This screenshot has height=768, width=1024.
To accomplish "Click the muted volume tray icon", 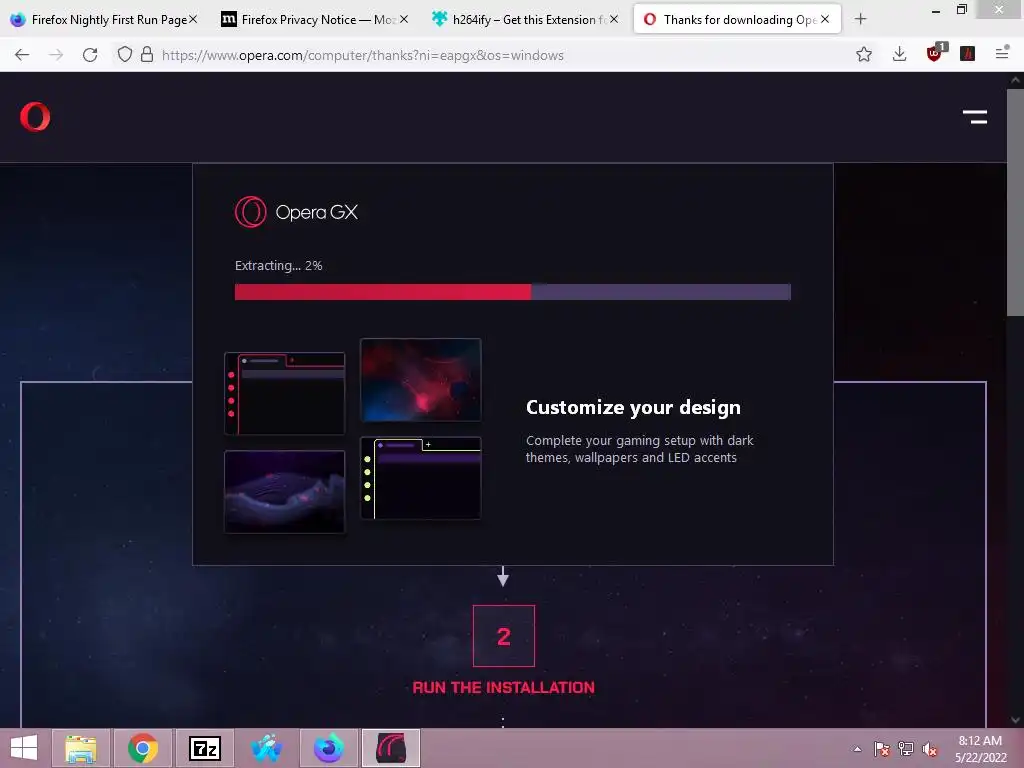I will [930, 749].
